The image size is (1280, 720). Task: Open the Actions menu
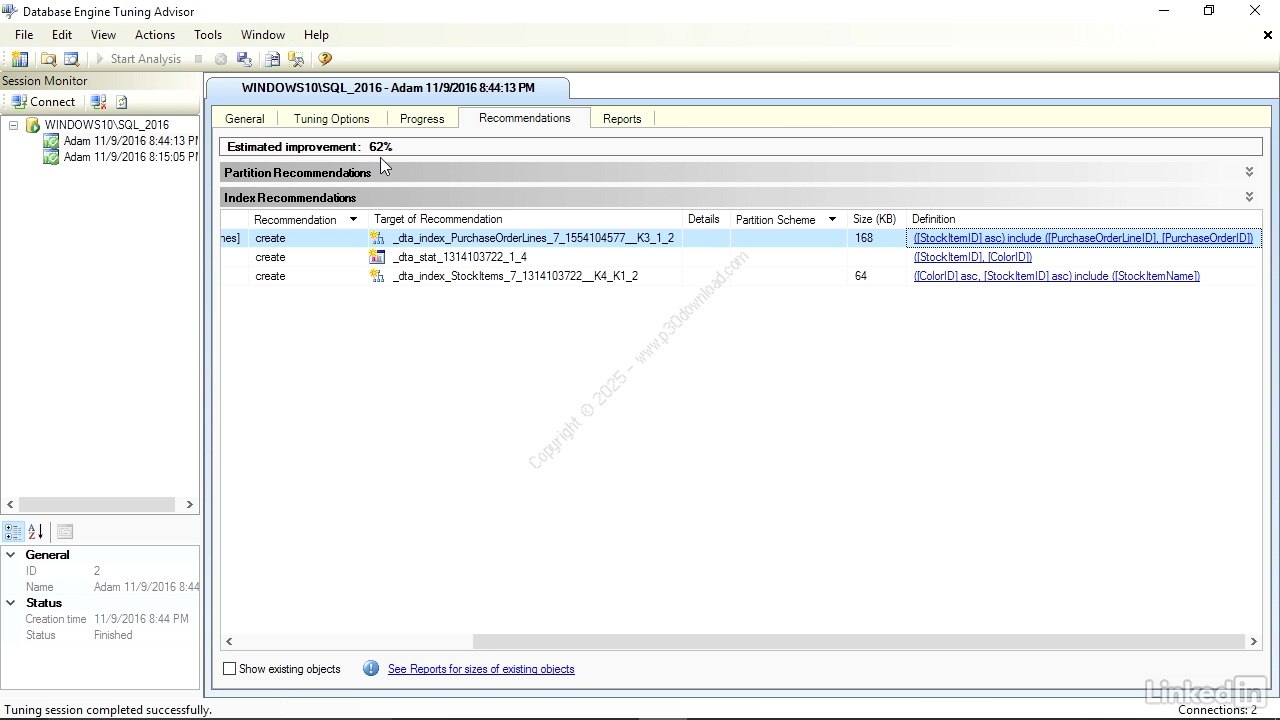(155, 34)
